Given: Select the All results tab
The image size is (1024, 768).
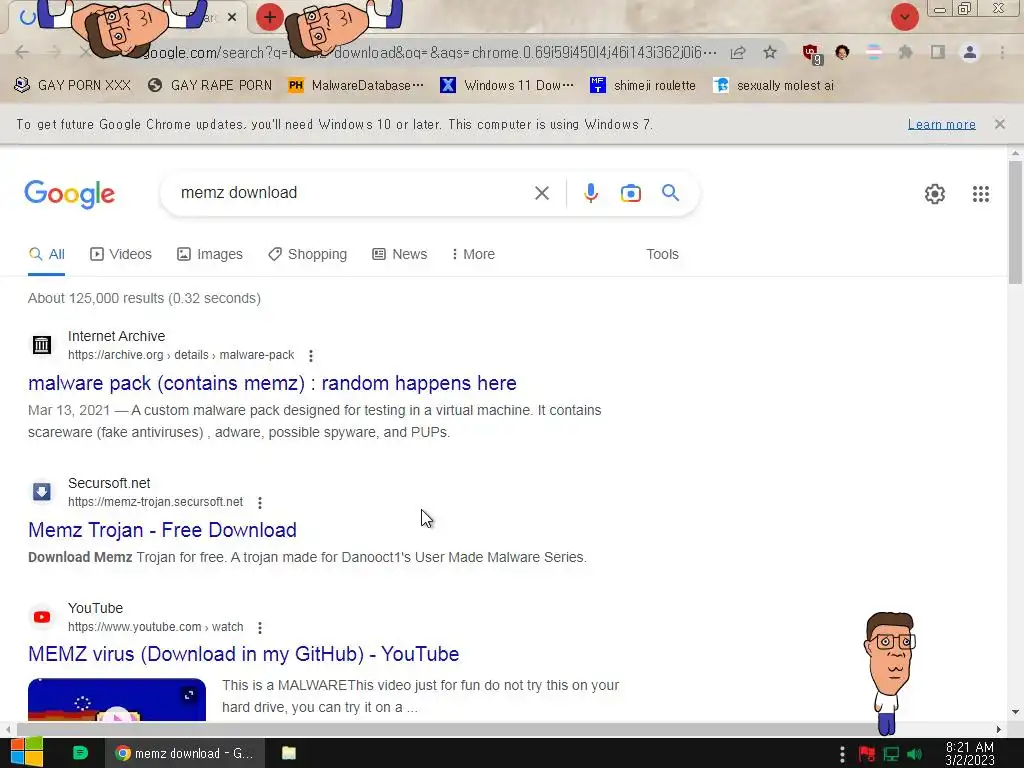Looking at the screenshot, I should (46, 255).
